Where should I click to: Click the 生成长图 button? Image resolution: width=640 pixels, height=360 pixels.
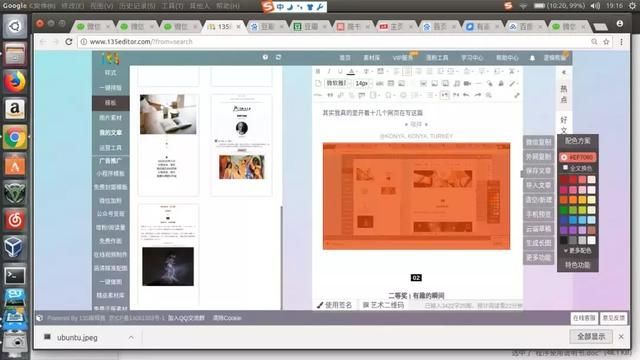[538, 243]
